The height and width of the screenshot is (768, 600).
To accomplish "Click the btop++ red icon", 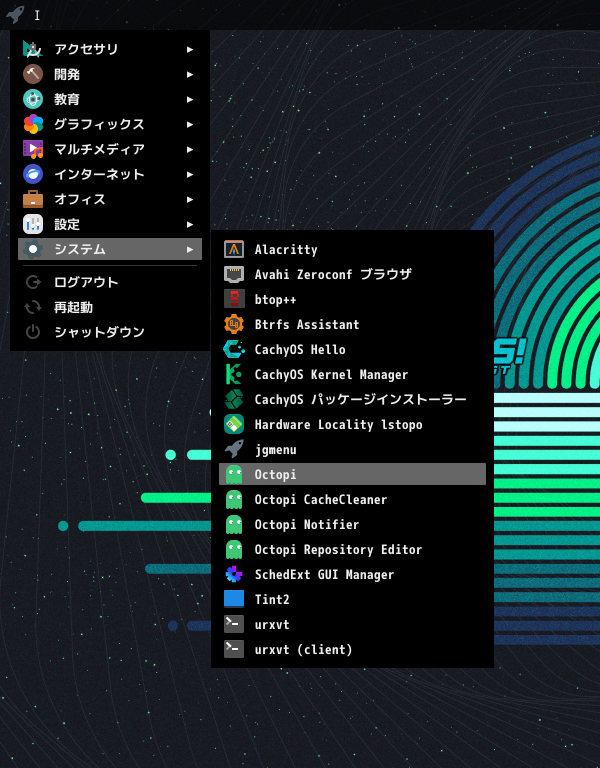I will (234, 299).
